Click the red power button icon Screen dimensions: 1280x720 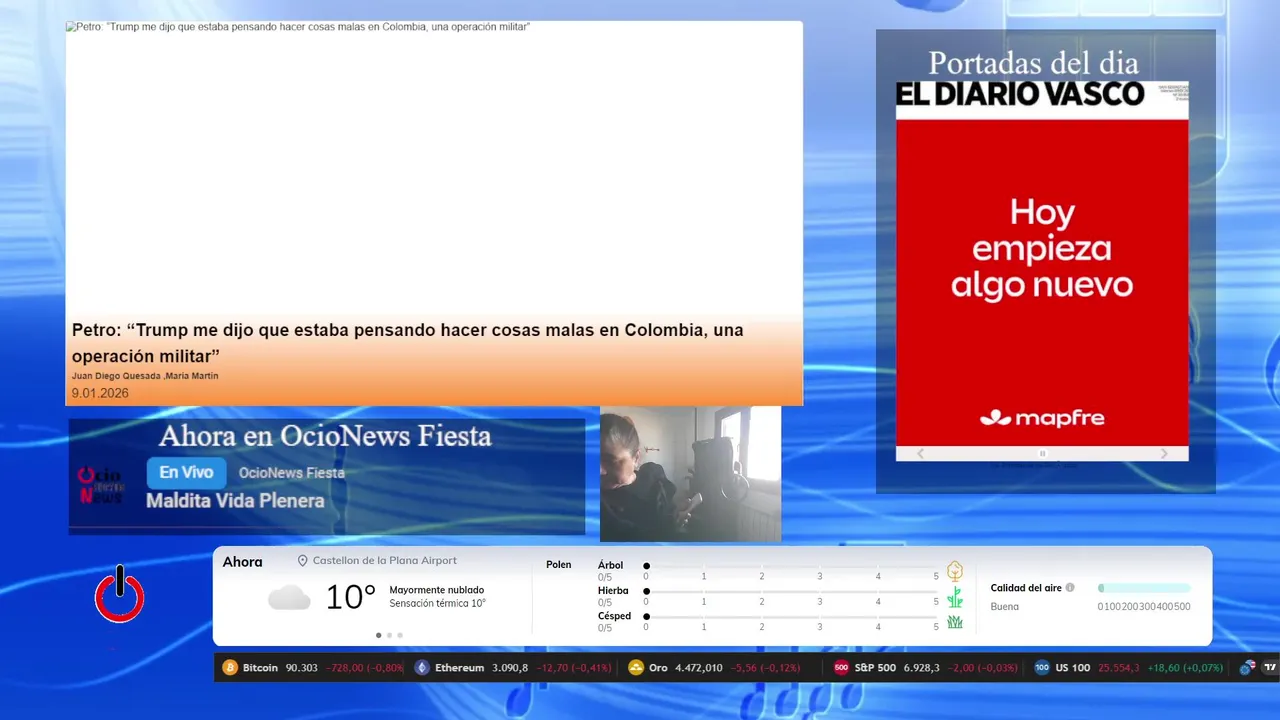click(x=120, y=596)
